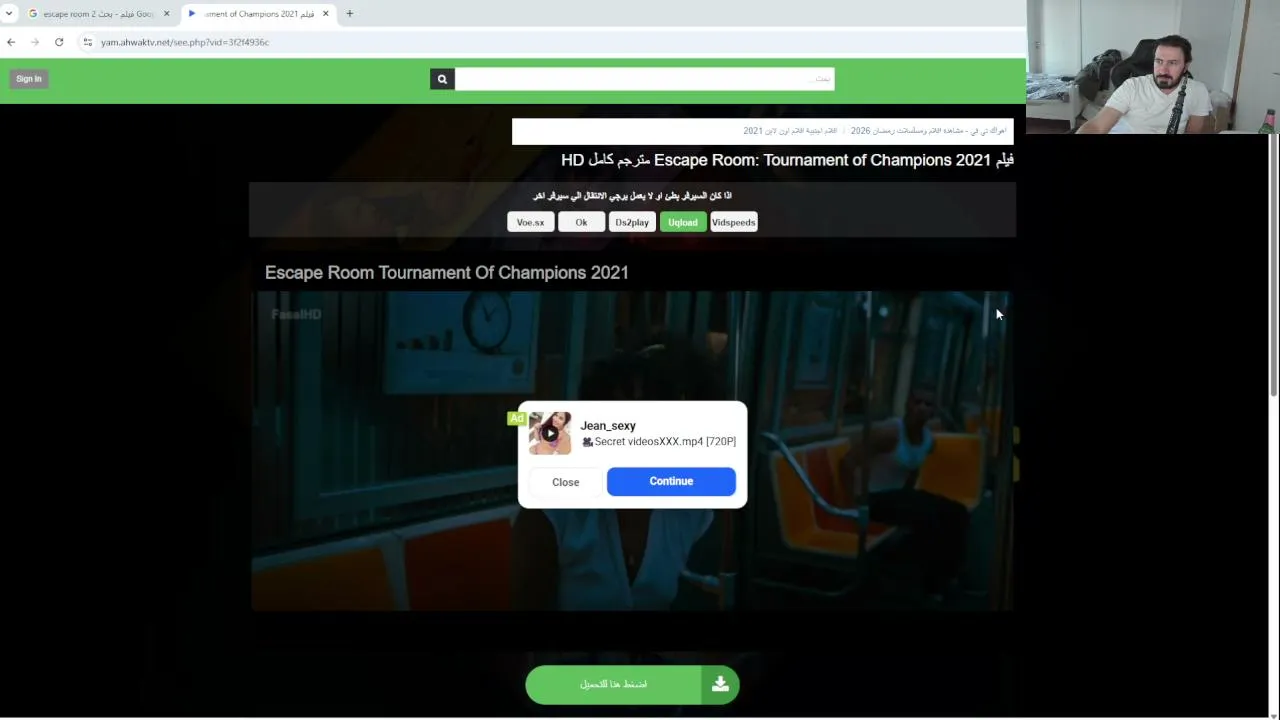Focus the address bar URL yam.ahwaktv.net
Screen dimensions: 1280x720
click(x=185, y=42)
